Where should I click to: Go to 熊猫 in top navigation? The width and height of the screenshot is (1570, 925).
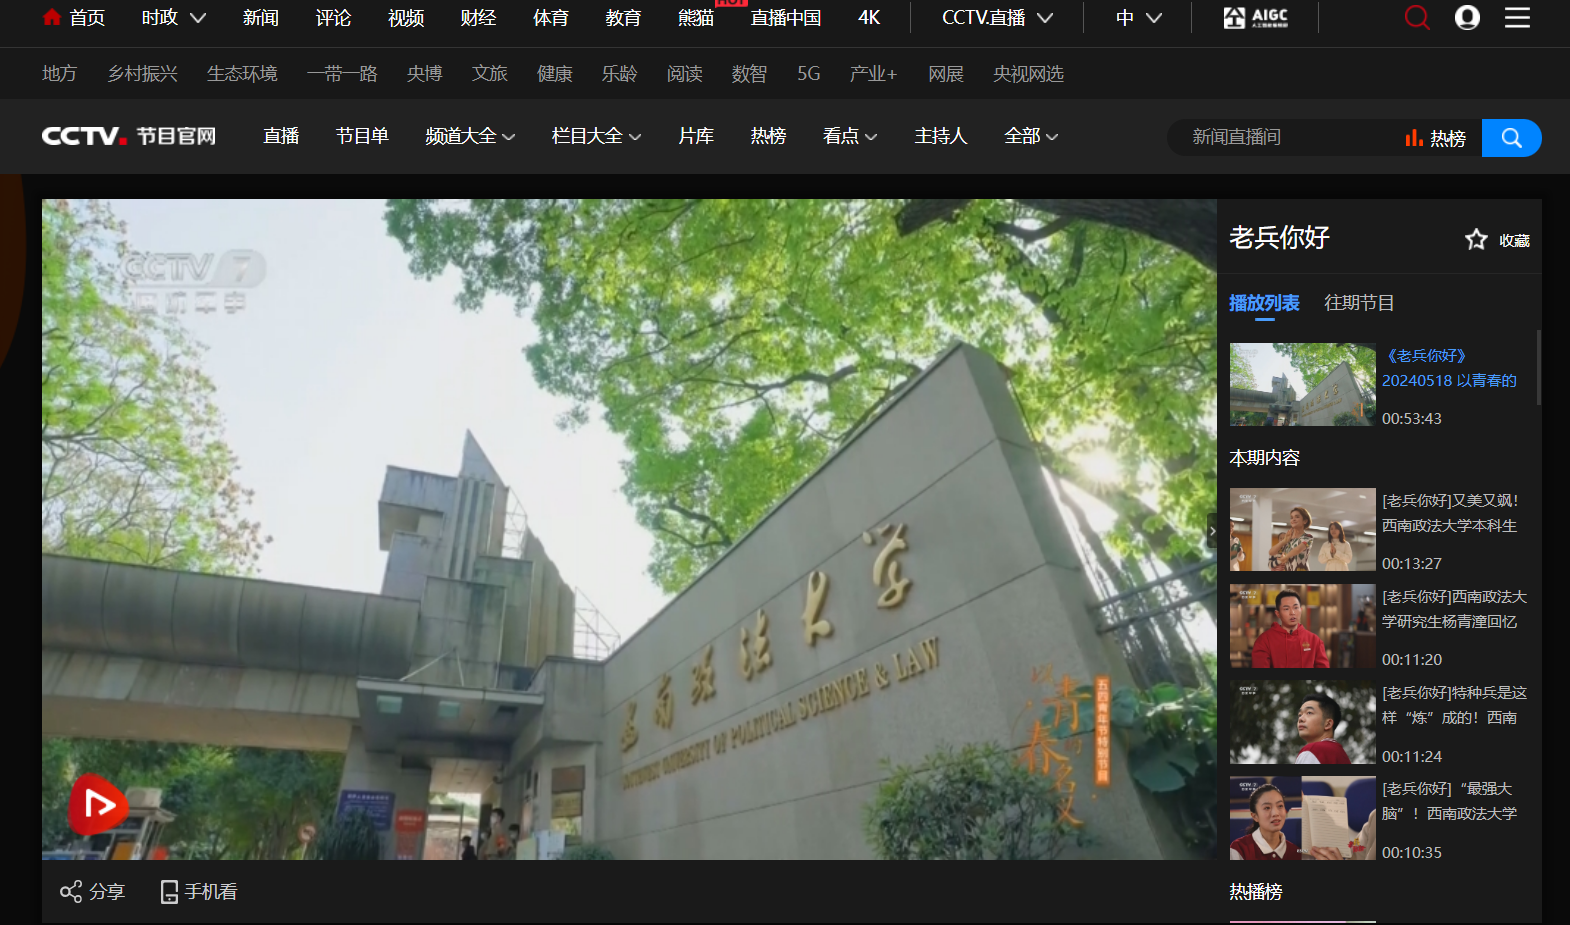(696, 18)
